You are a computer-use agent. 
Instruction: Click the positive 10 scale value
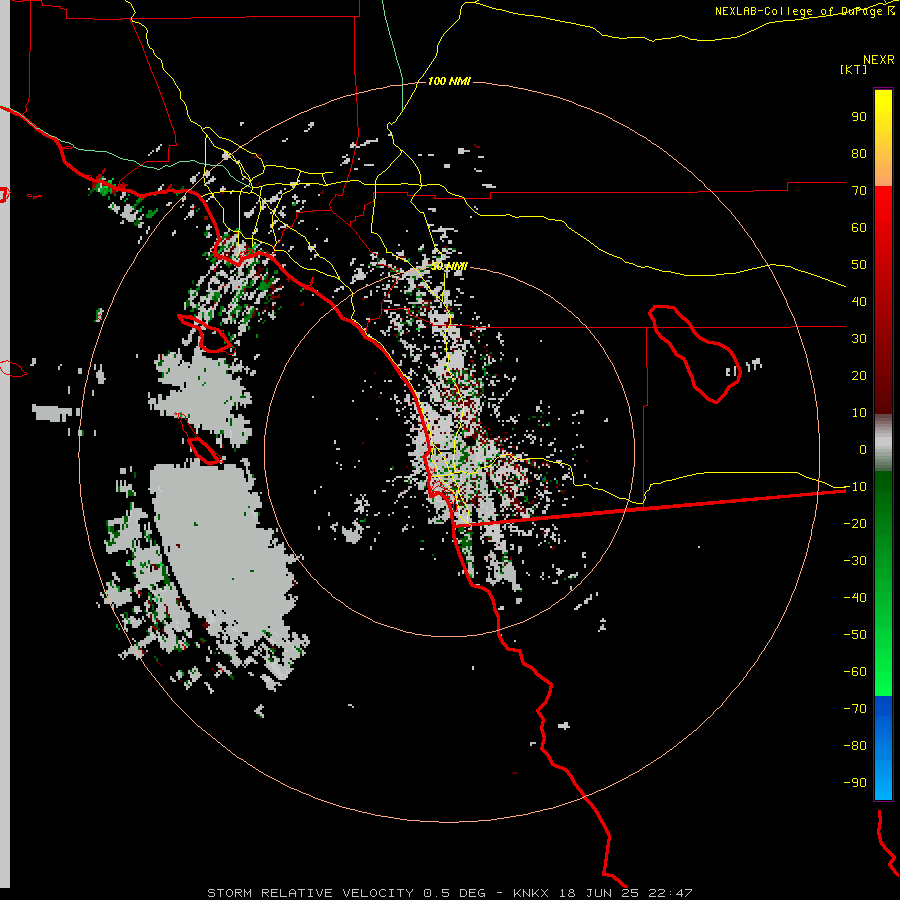coord(859,413)
